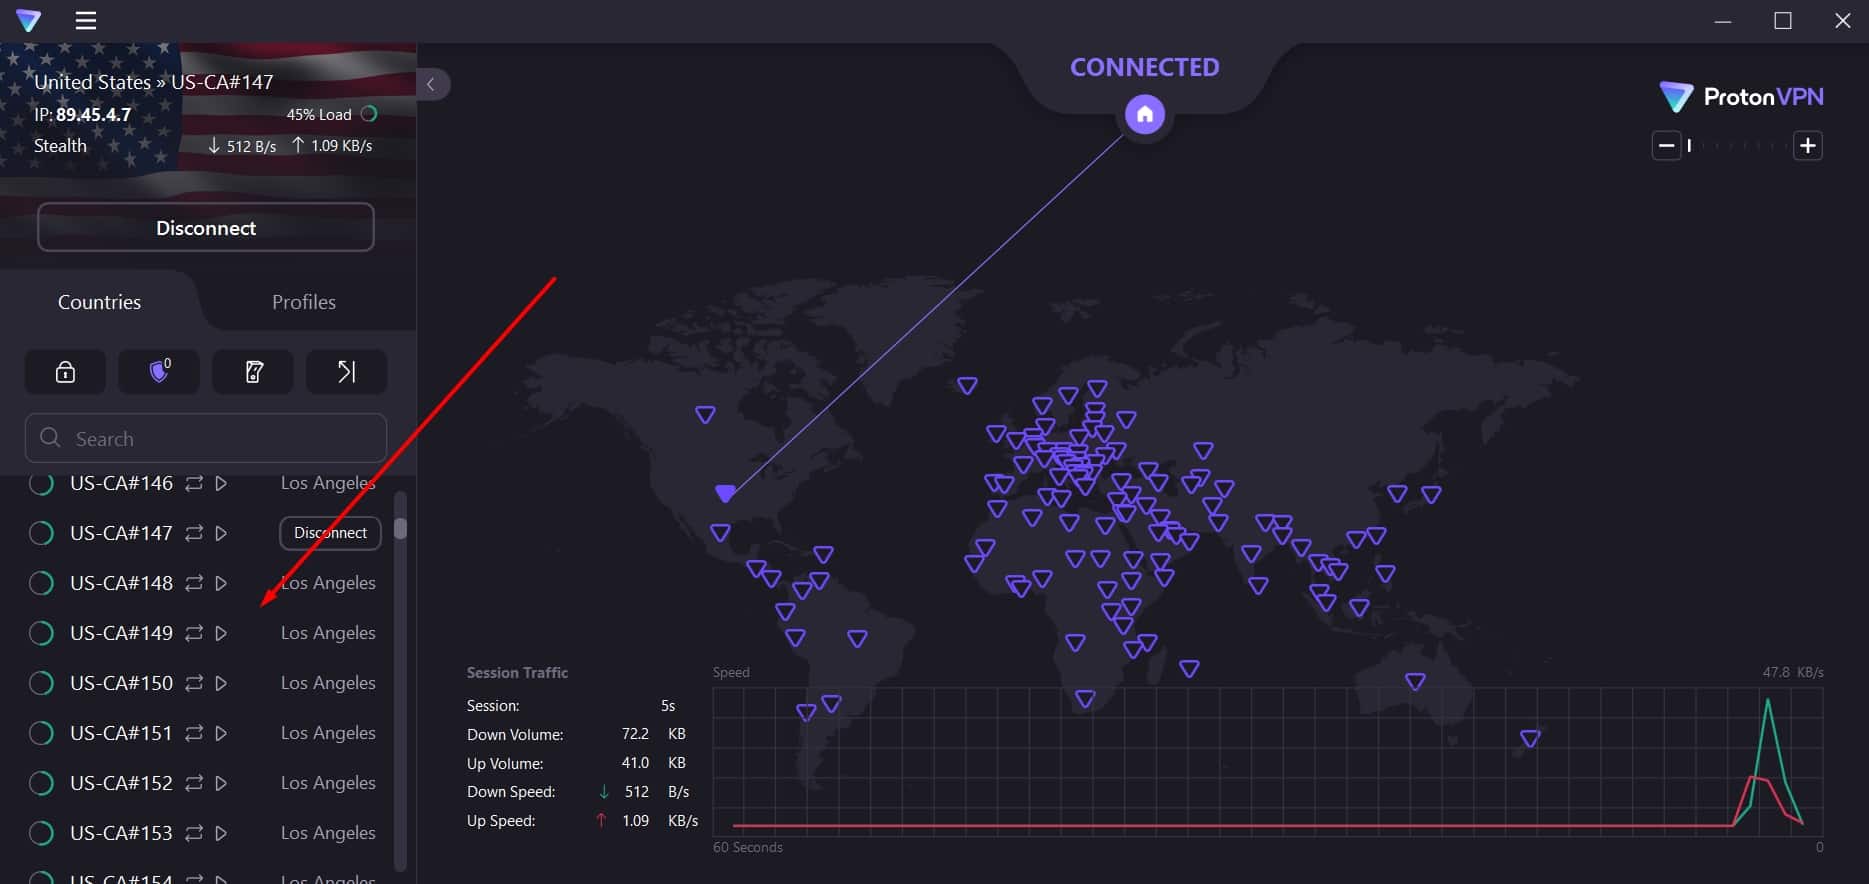Click load circle for US-CA#151
Viewport: 1869px width, 884px height.
(41, 733)
